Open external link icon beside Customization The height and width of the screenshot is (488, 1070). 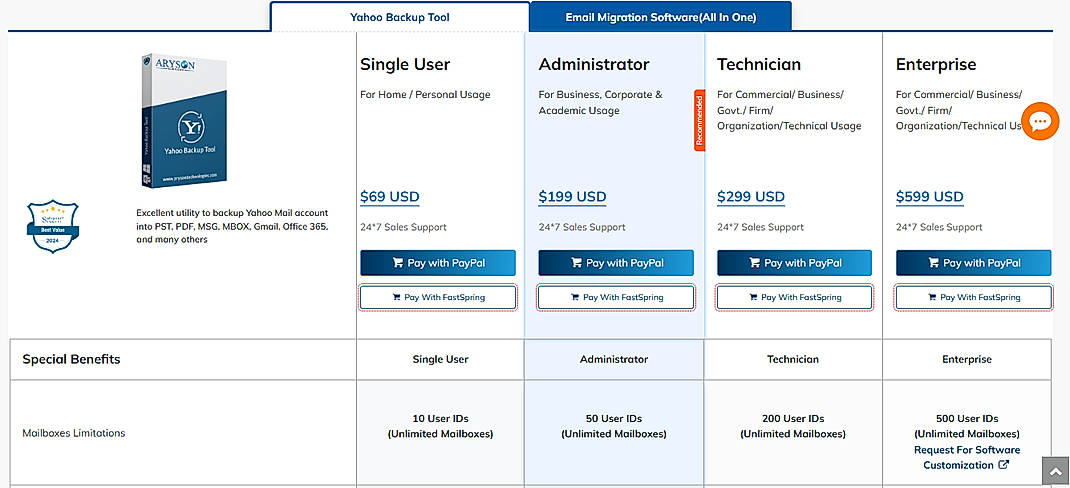click(x=1004, y=465)
